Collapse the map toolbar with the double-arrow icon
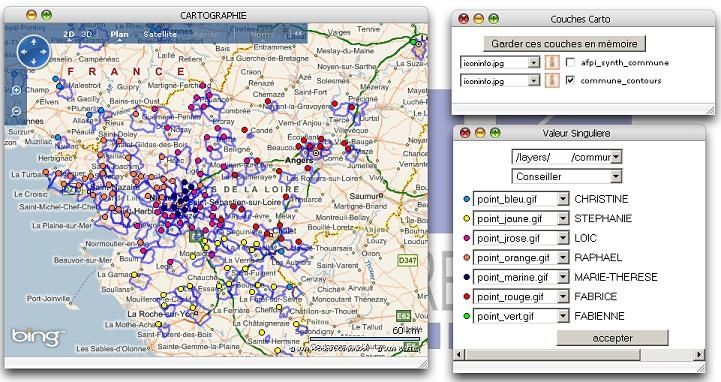721x382 pixels. pos(299,34)
